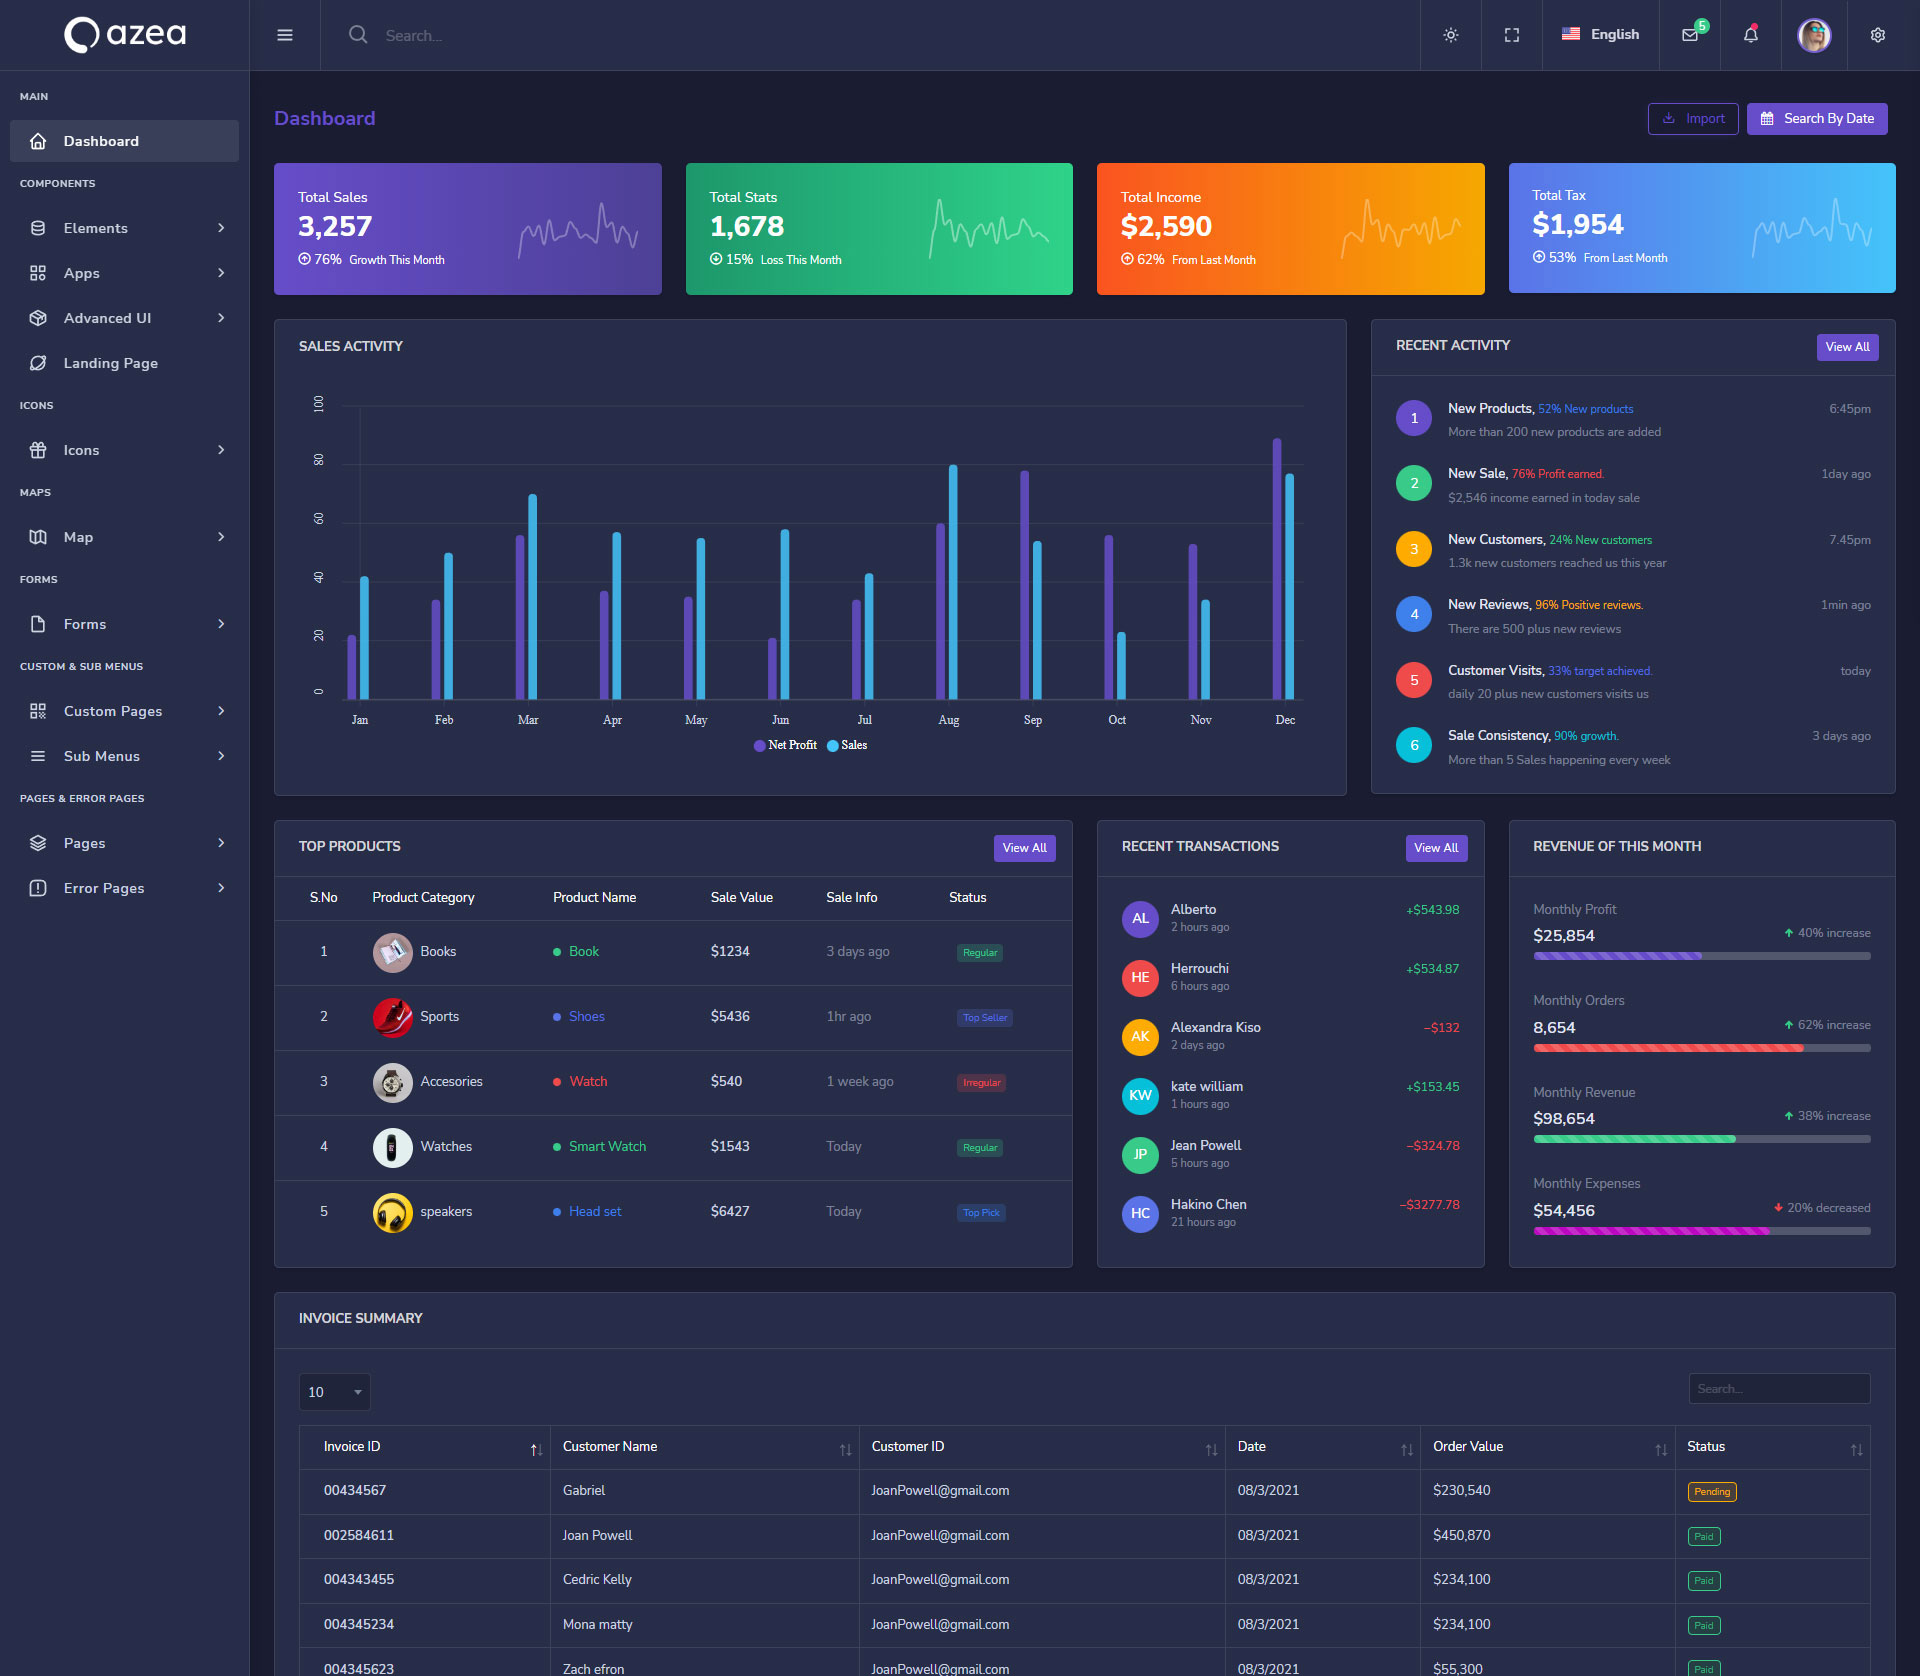
Task: Open the mail messages icon
Action: click(1690, 35)
